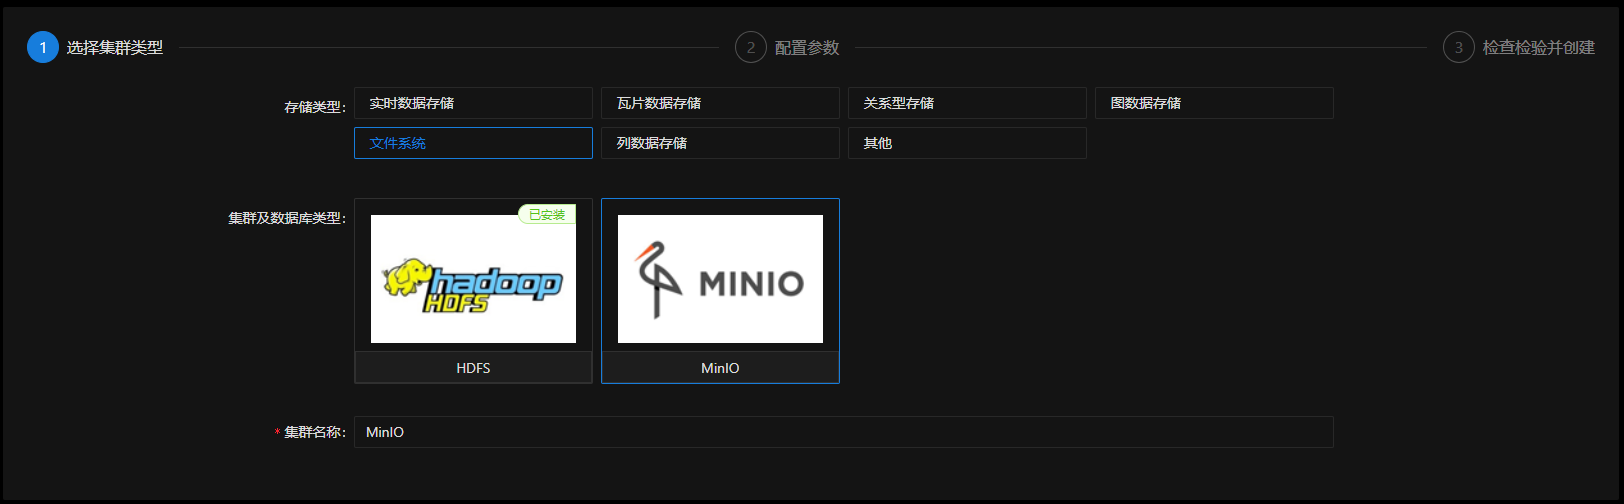The image size is (1624, 504).
Task: Open the 选择集群类型 step
Action: click(x=115, y=47)
